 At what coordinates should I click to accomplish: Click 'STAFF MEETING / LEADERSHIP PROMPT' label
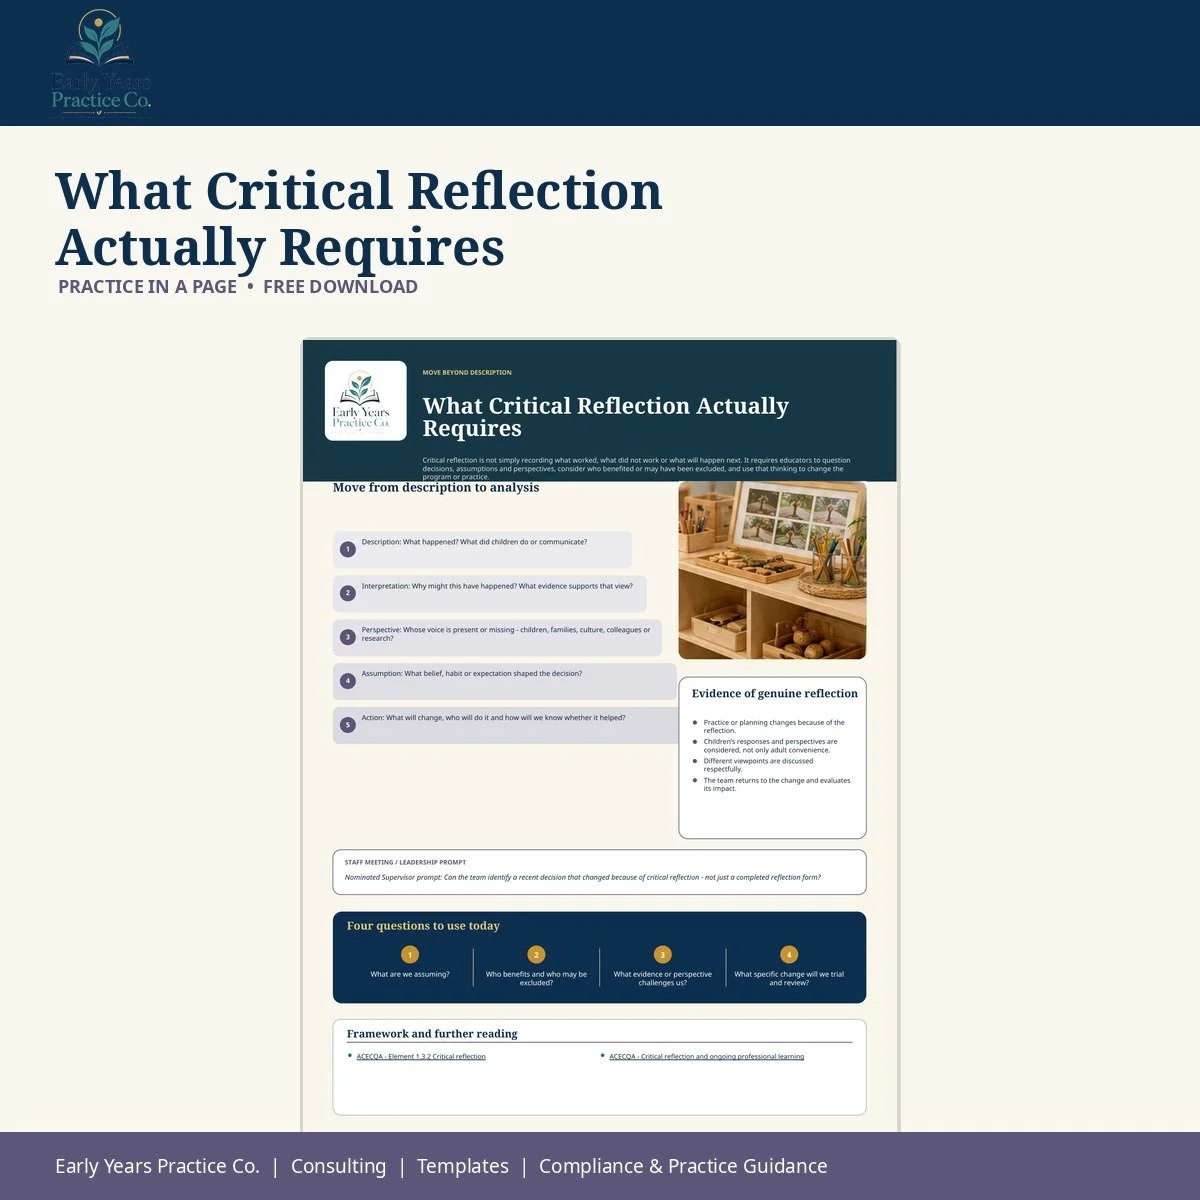pyautogui.click(x=405, y=862)
